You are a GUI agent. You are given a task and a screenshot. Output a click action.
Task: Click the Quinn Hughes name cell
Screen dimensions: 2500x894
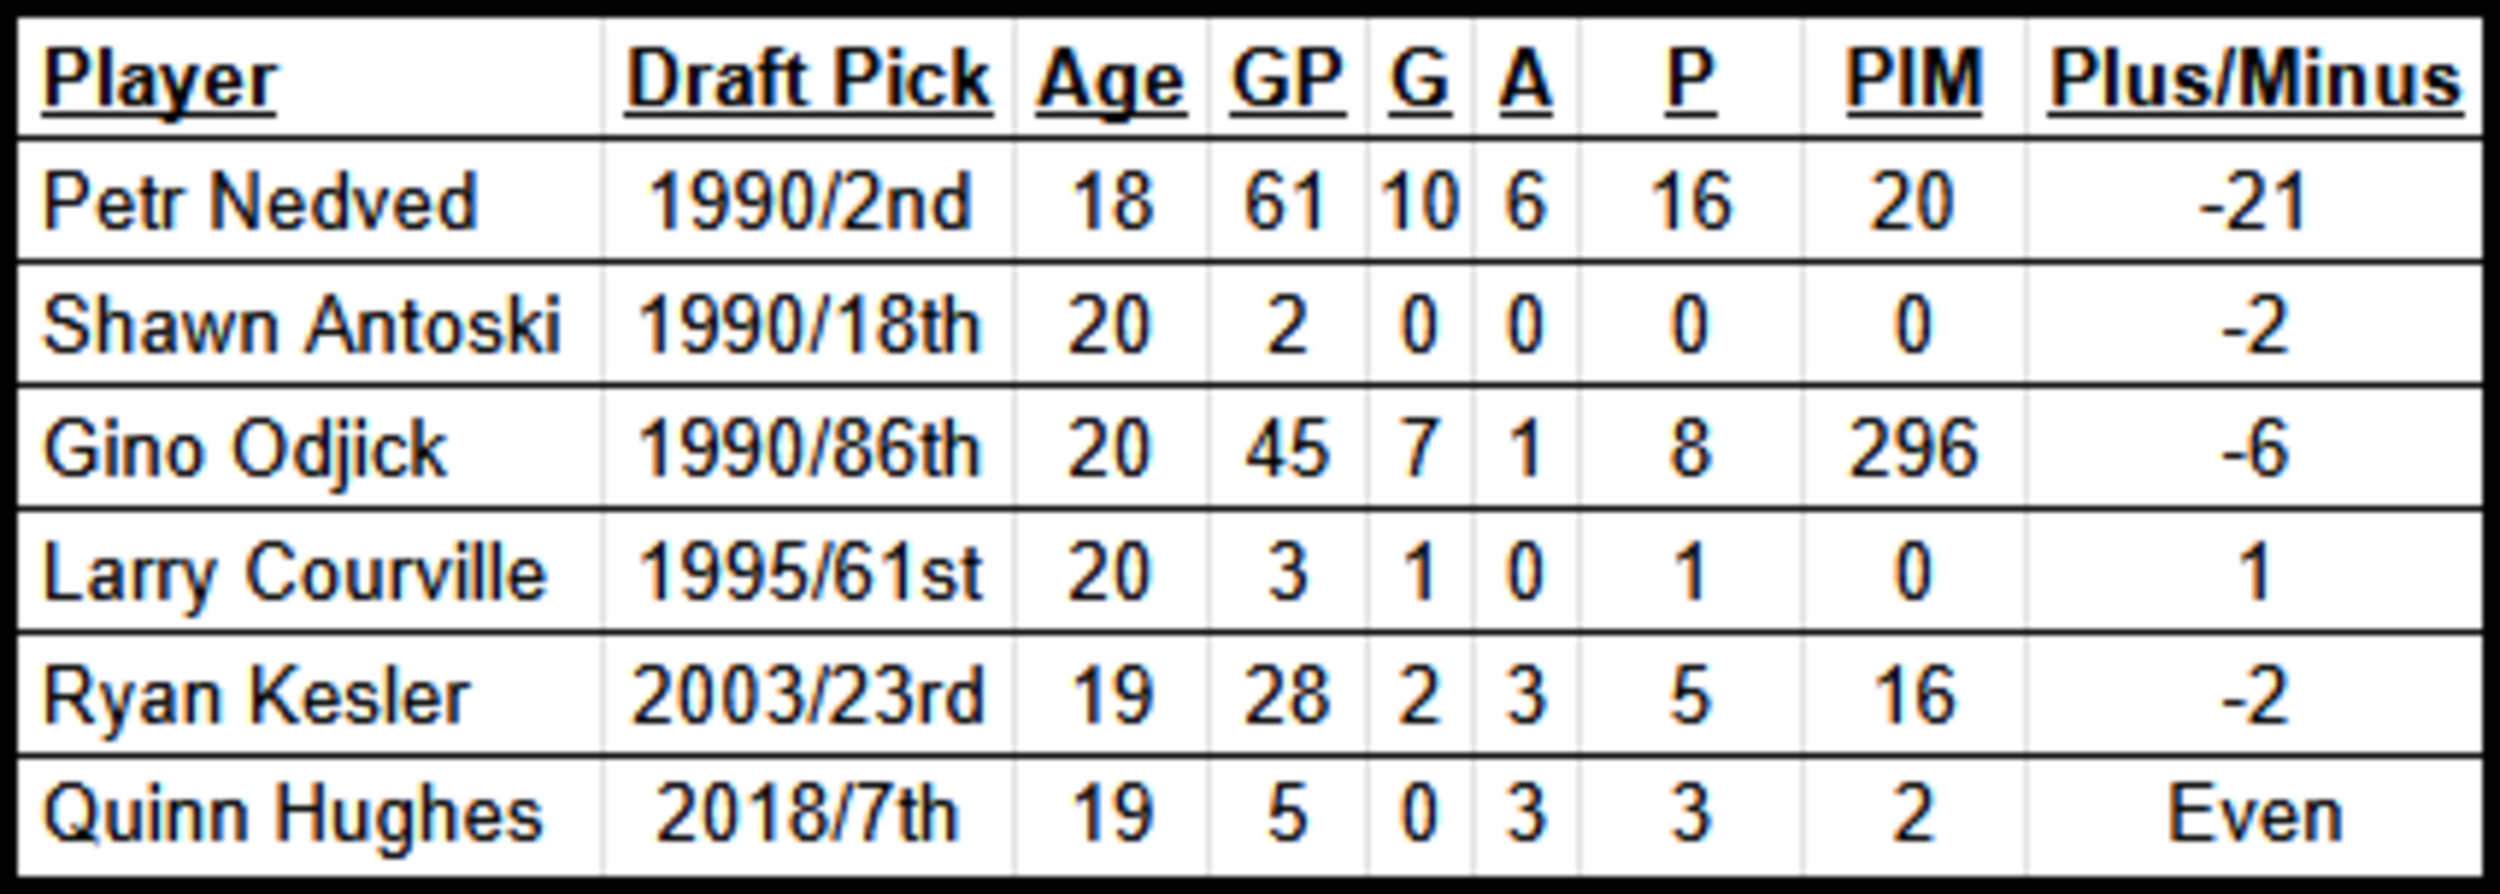click(x=293, y=816)
